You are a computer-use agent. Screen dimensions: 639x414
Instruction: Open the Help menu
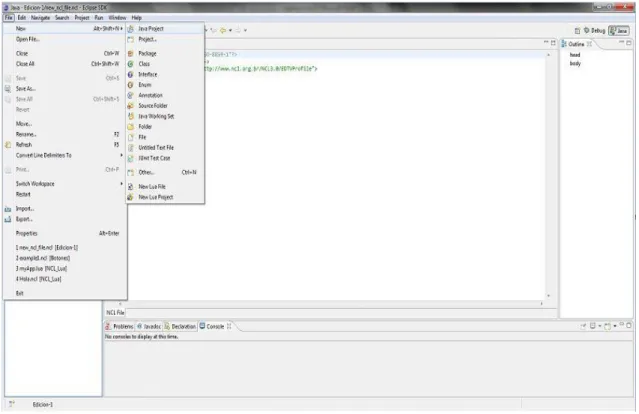[137, 18]
